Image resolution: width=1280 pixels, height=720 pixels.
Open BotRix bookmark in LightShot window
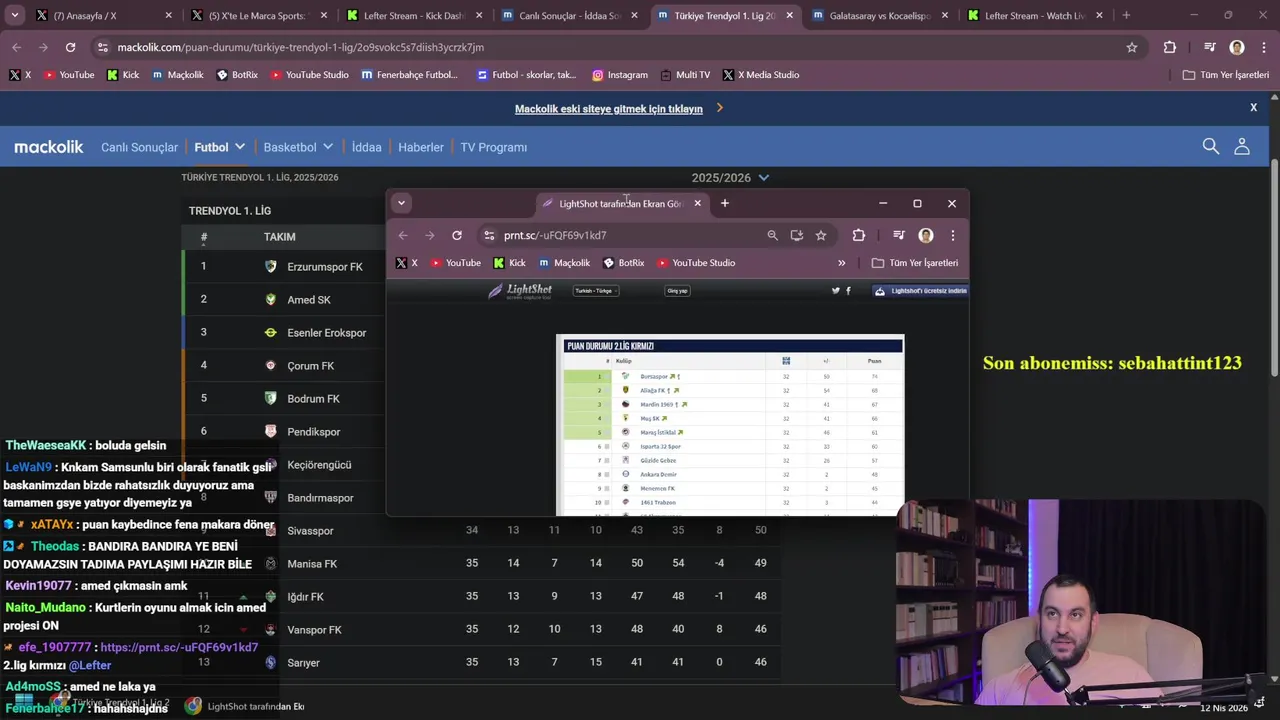click(x=624, y=263)
